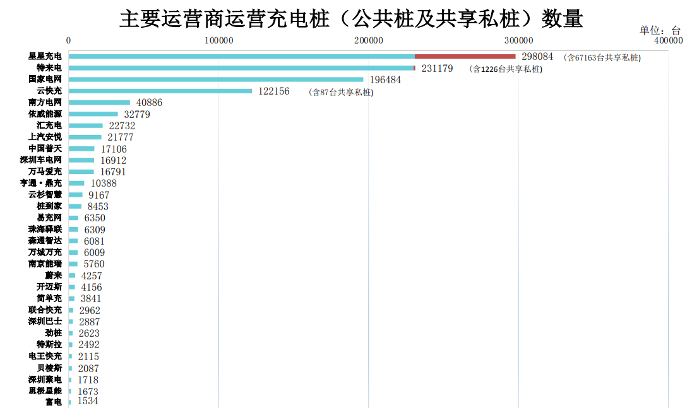Select the value 2887
The image size is (695, 420).
tap(90, 322)
